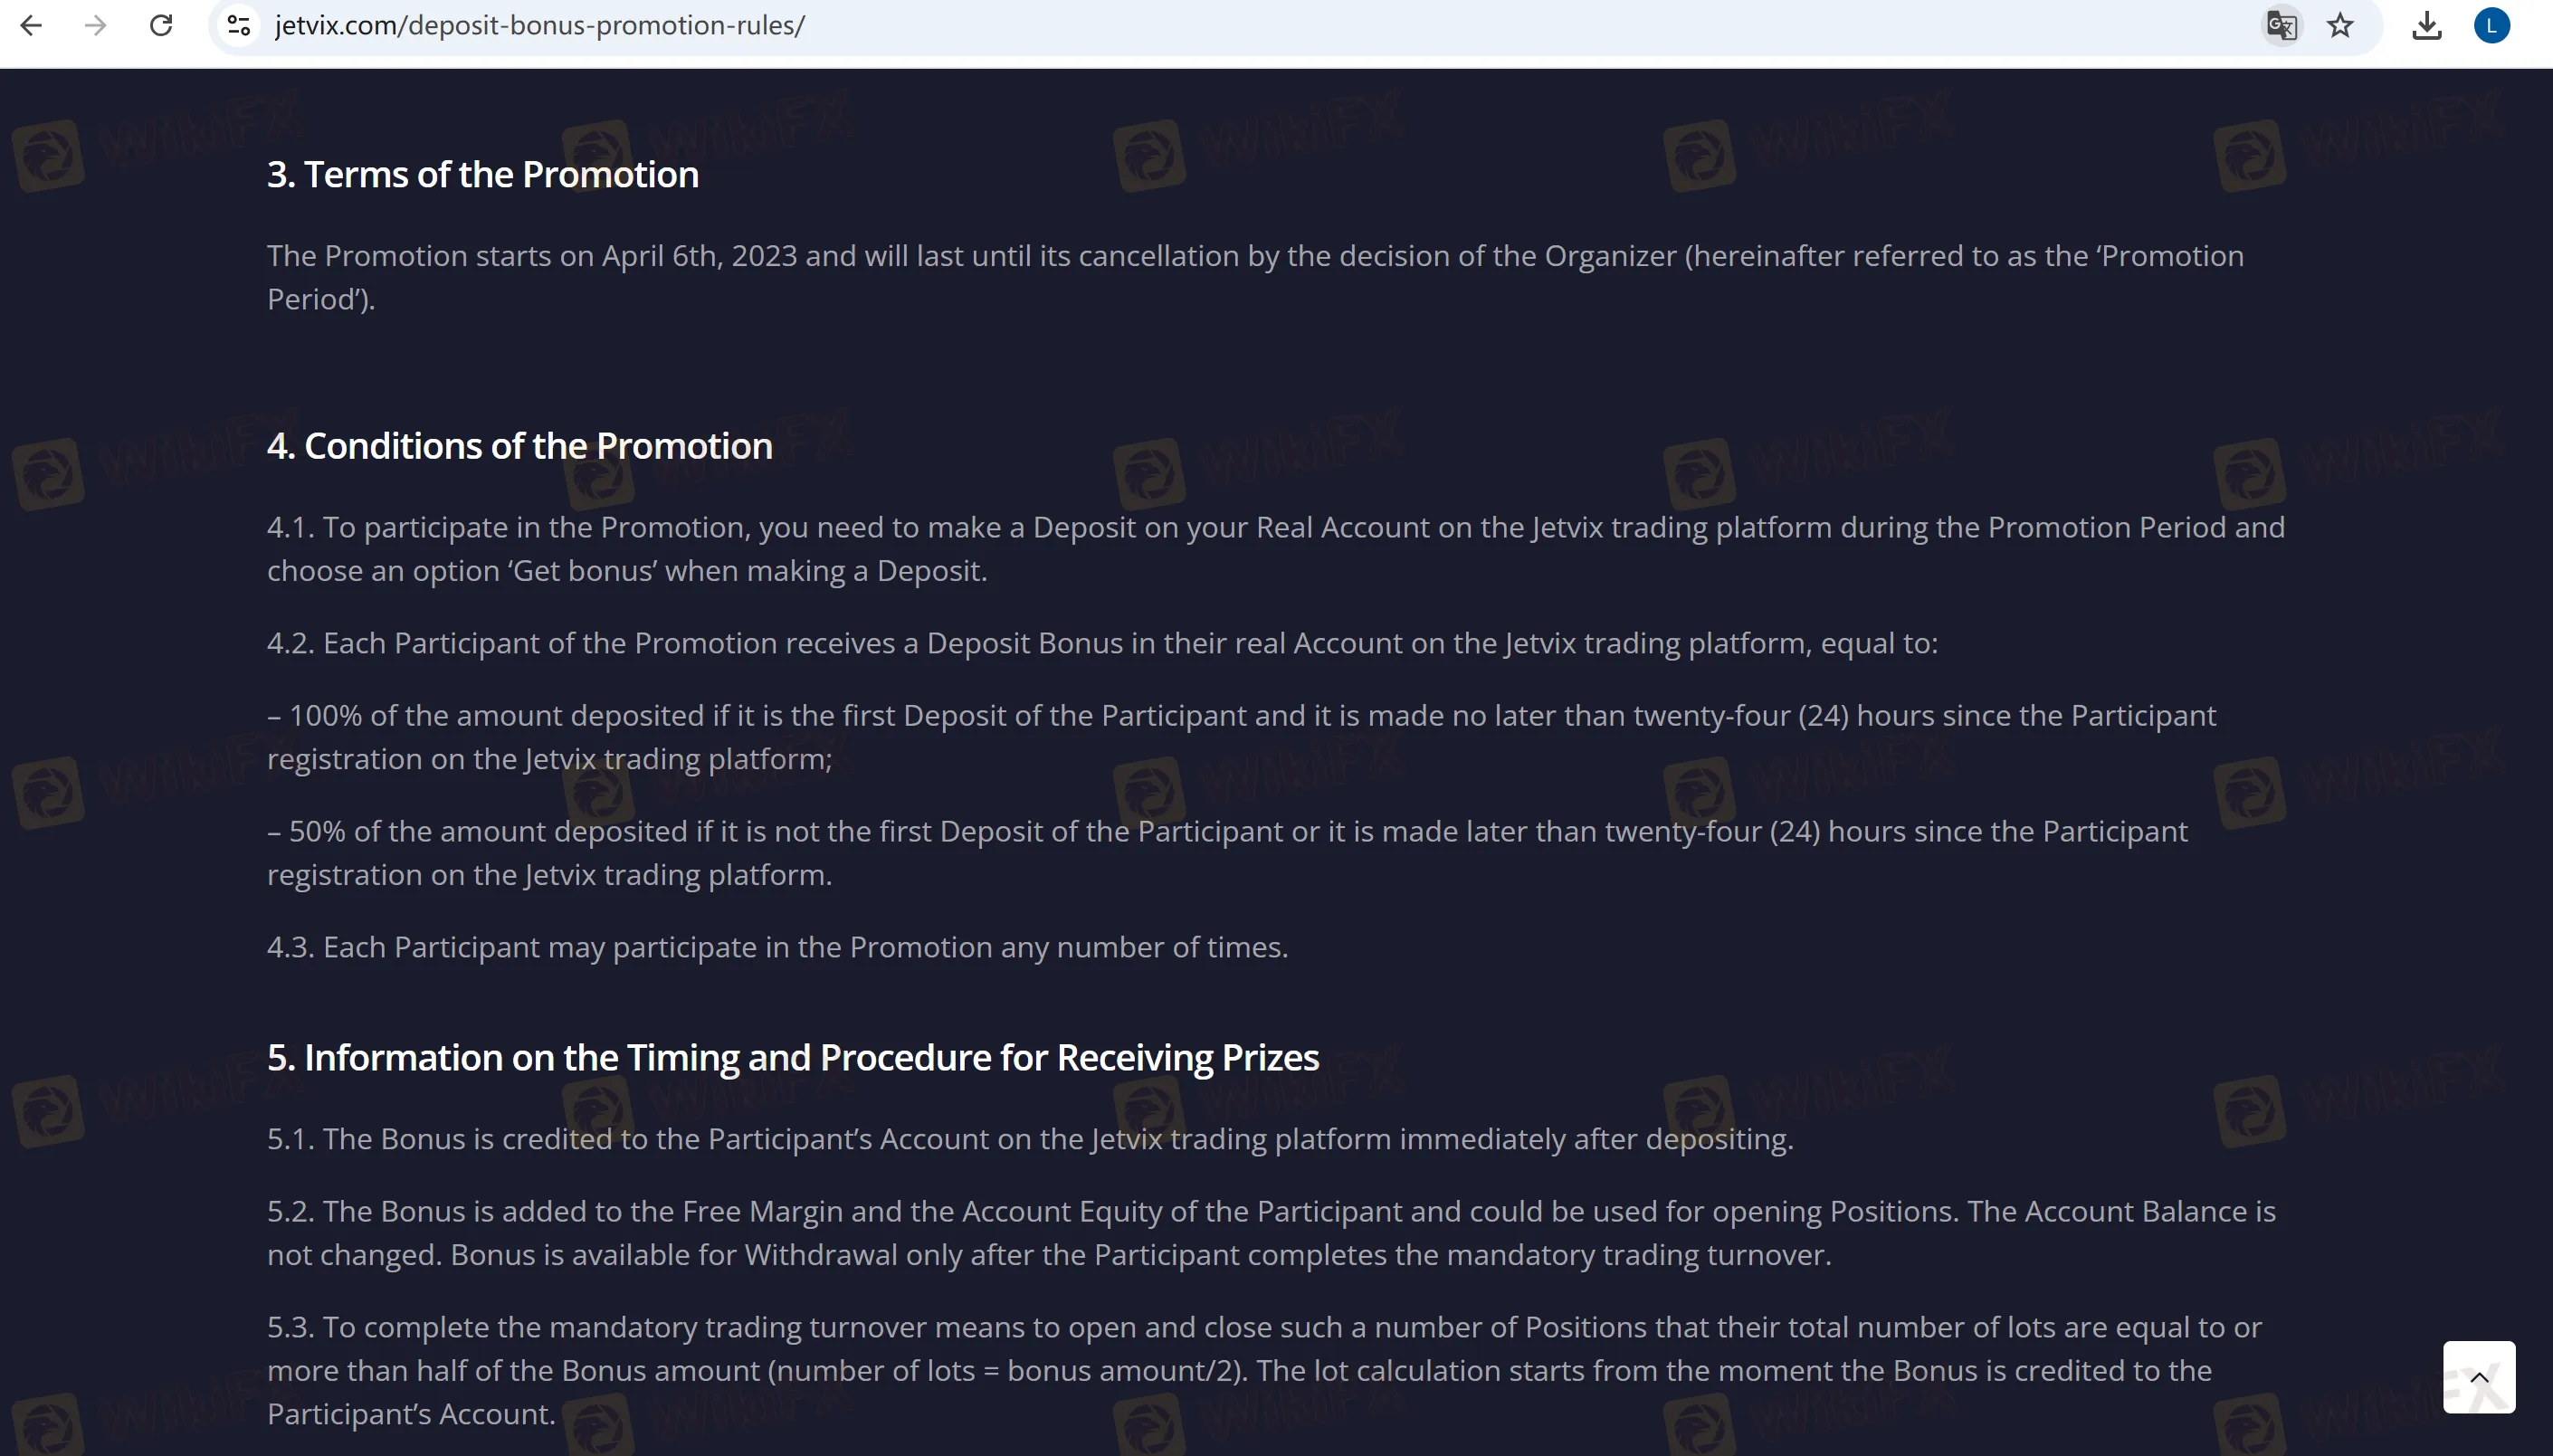Viewport: 2553px width, 1456px height.
Task: Click the '5. Information on the Timing' heading
Action: click(x=793, y=1058)
